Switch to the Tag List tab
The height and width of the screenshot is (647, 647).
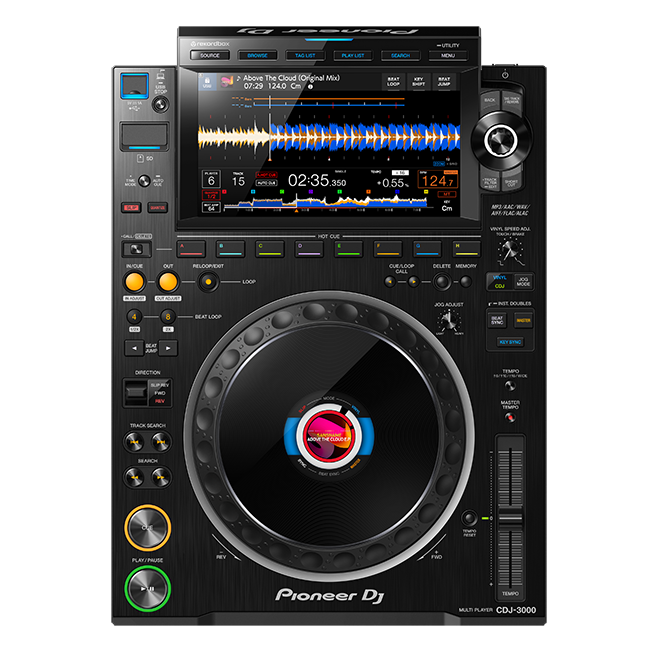pos(304,56)
